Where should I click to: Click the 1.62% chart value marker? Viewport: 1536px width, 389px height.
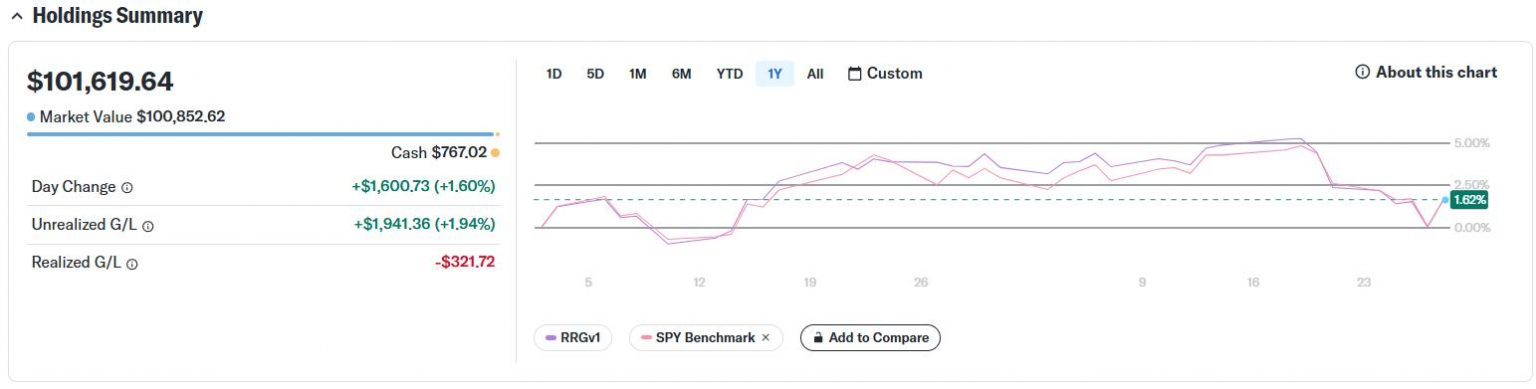pyautogui.click(x=1469, y=200)
